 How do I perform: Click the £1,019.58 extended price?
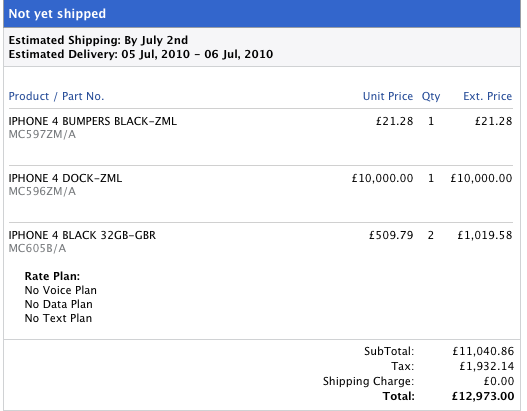coord(485,235)
